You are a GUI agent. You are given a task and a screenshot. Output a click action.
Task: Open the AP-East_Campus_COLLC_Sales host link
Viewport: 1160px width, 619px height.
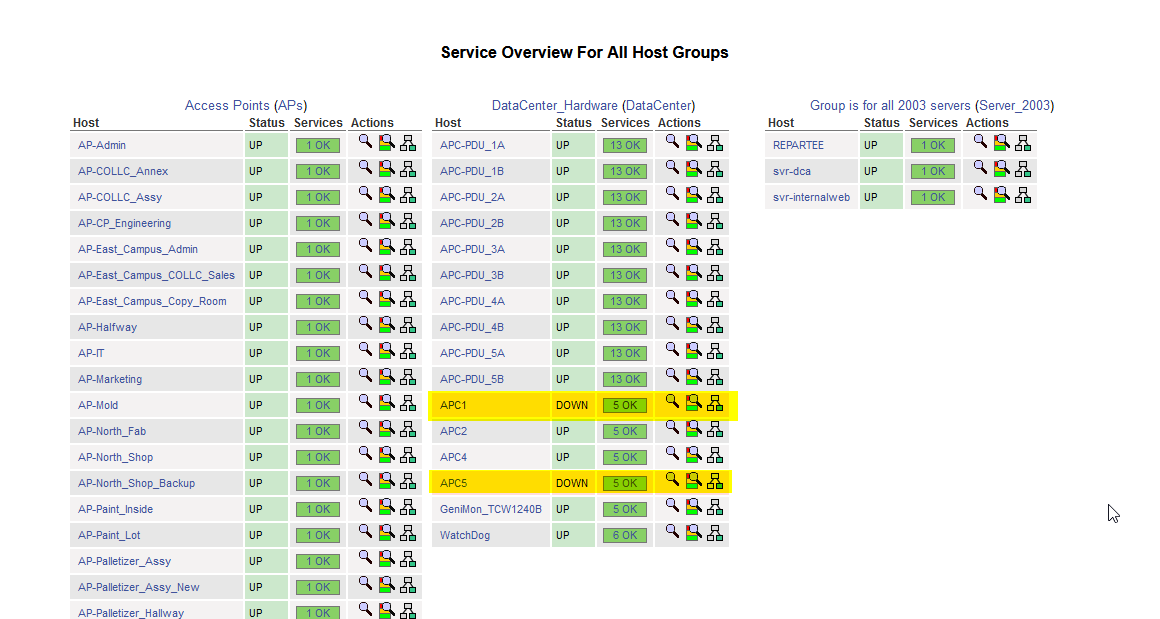[x=157, y=275]
